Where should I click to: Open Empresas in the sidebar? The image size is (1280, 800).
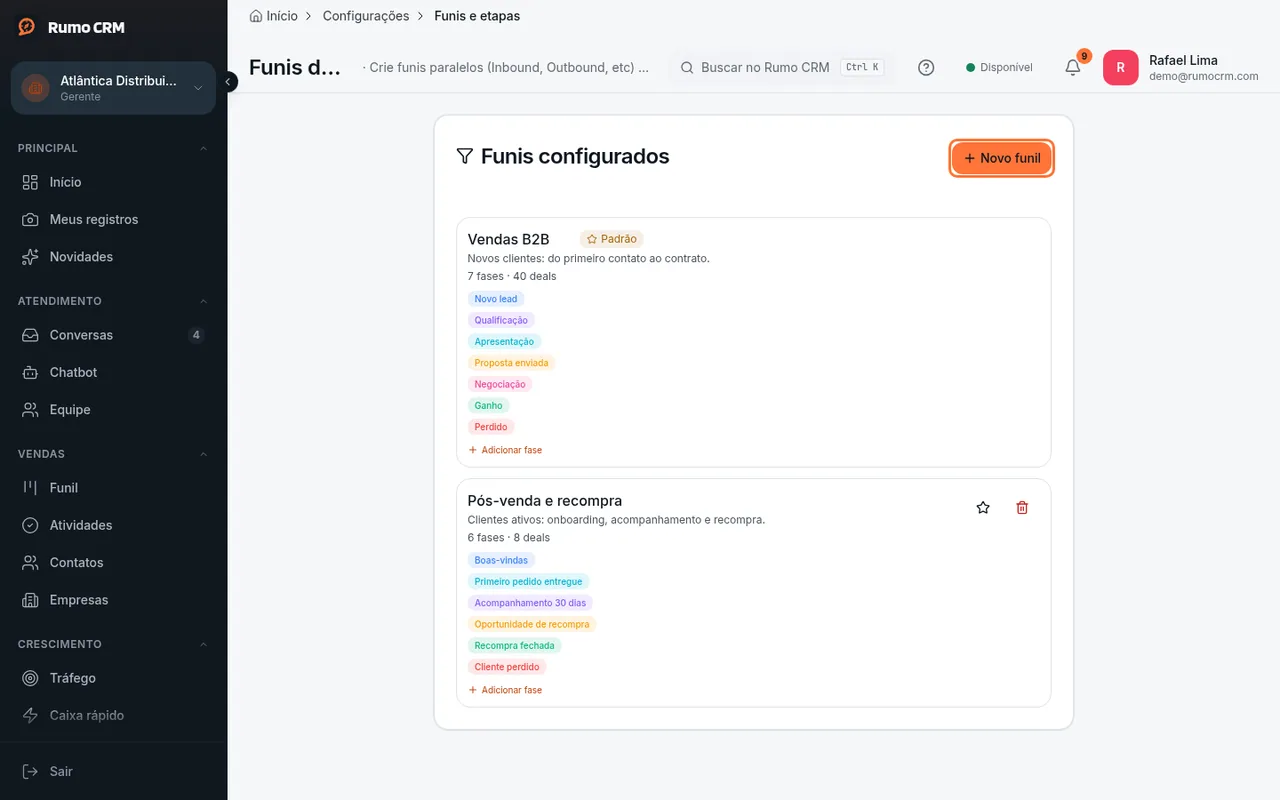click(x=114, y=600)
